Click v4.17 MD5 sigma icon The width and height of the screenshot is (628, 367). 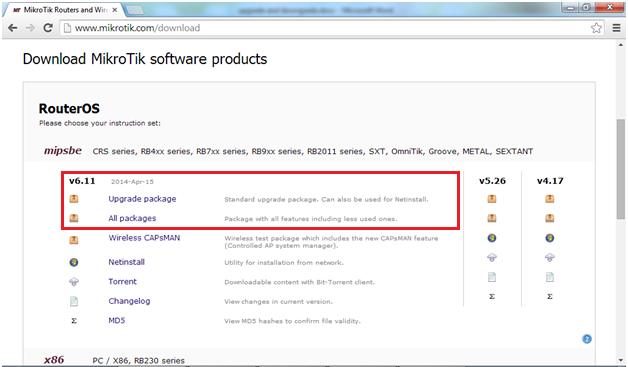pyautogui.click(x=550, y=296)
